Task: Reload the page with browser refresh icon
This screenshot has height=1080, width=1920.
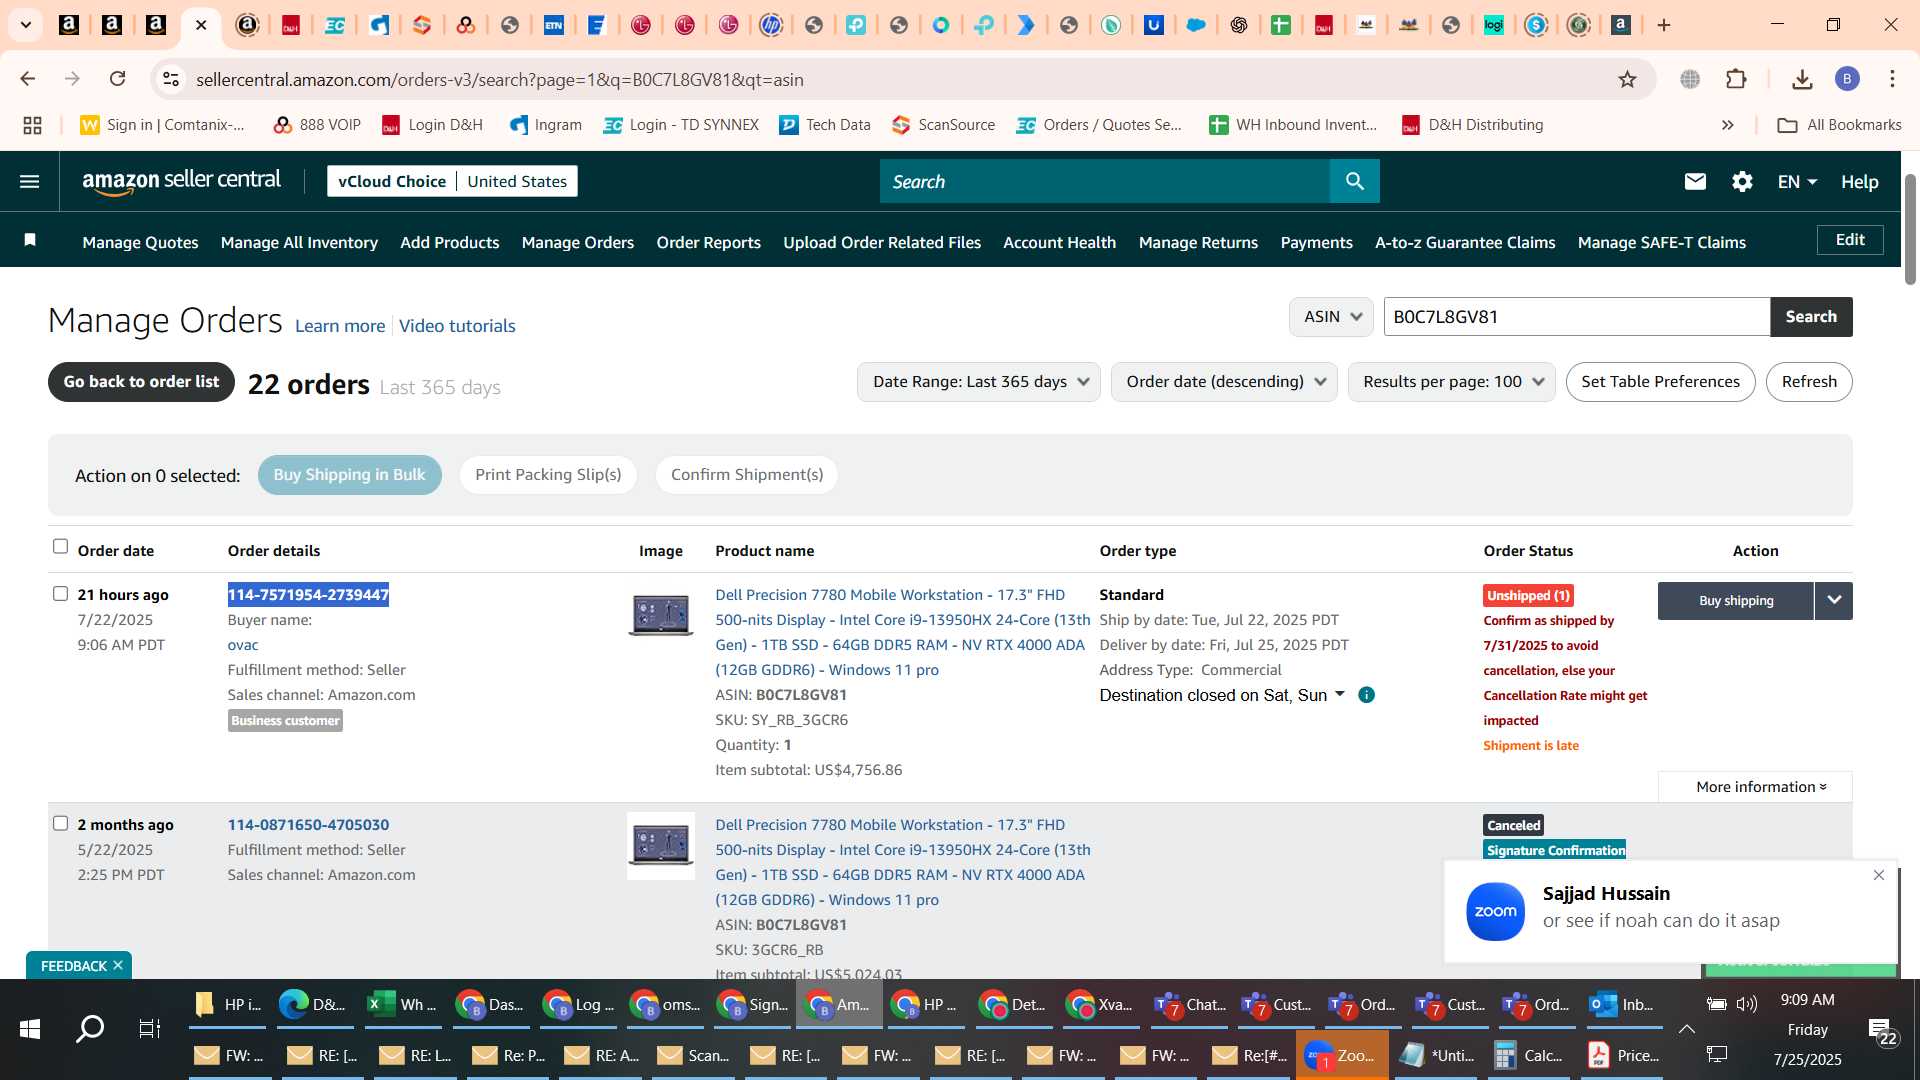Action: coord(118,79)
